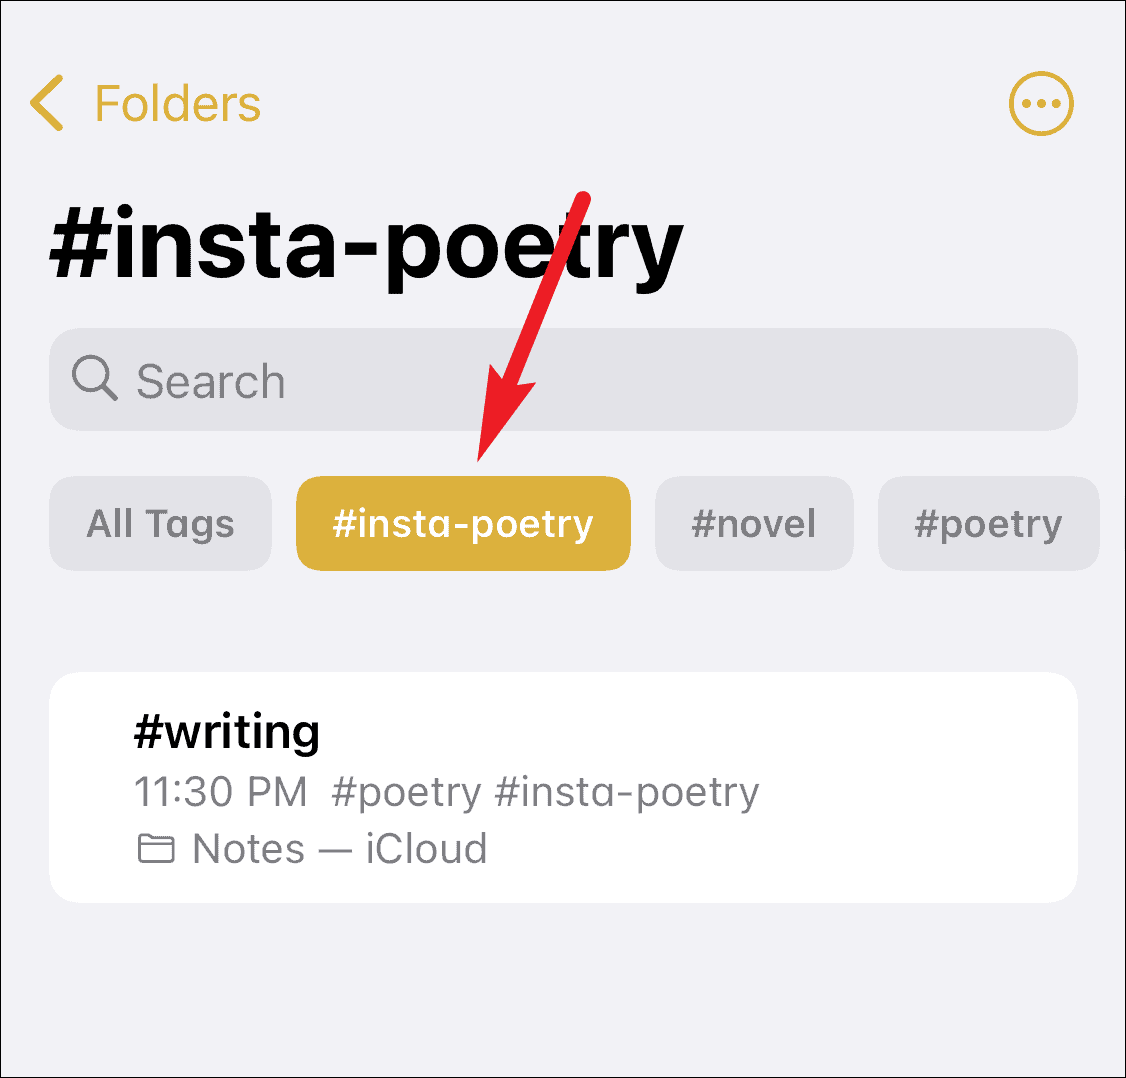Select the yellow back arrow beside Folders
This screenshot has width=1126, height=1078.
pos(45,103)
